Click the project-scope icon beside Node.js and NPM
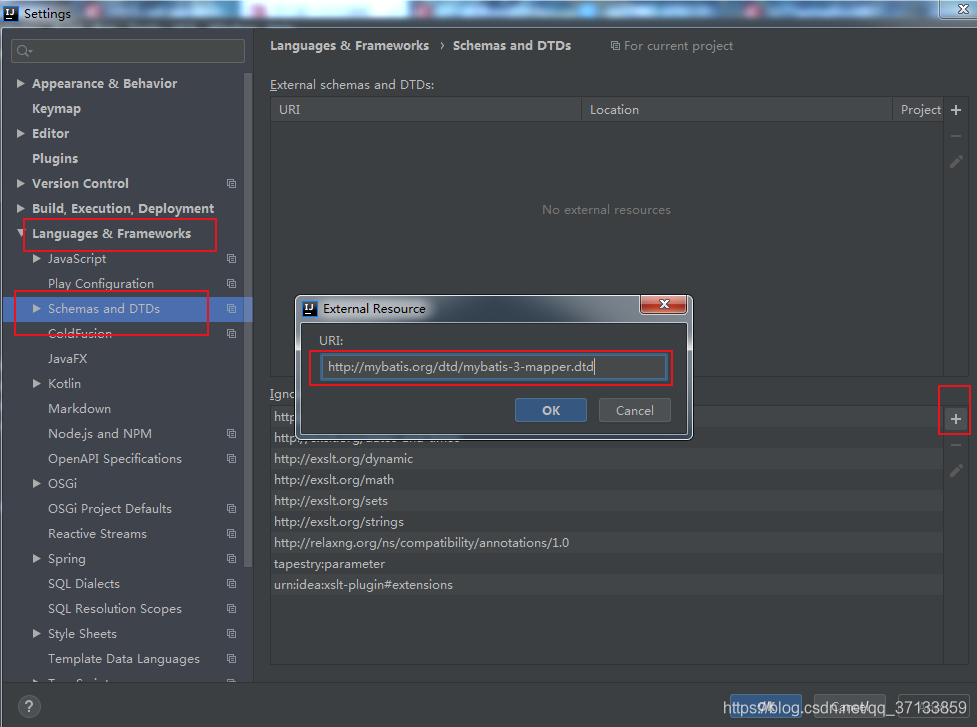The height and width of the screenshot is (727, 977). (231, 433)
